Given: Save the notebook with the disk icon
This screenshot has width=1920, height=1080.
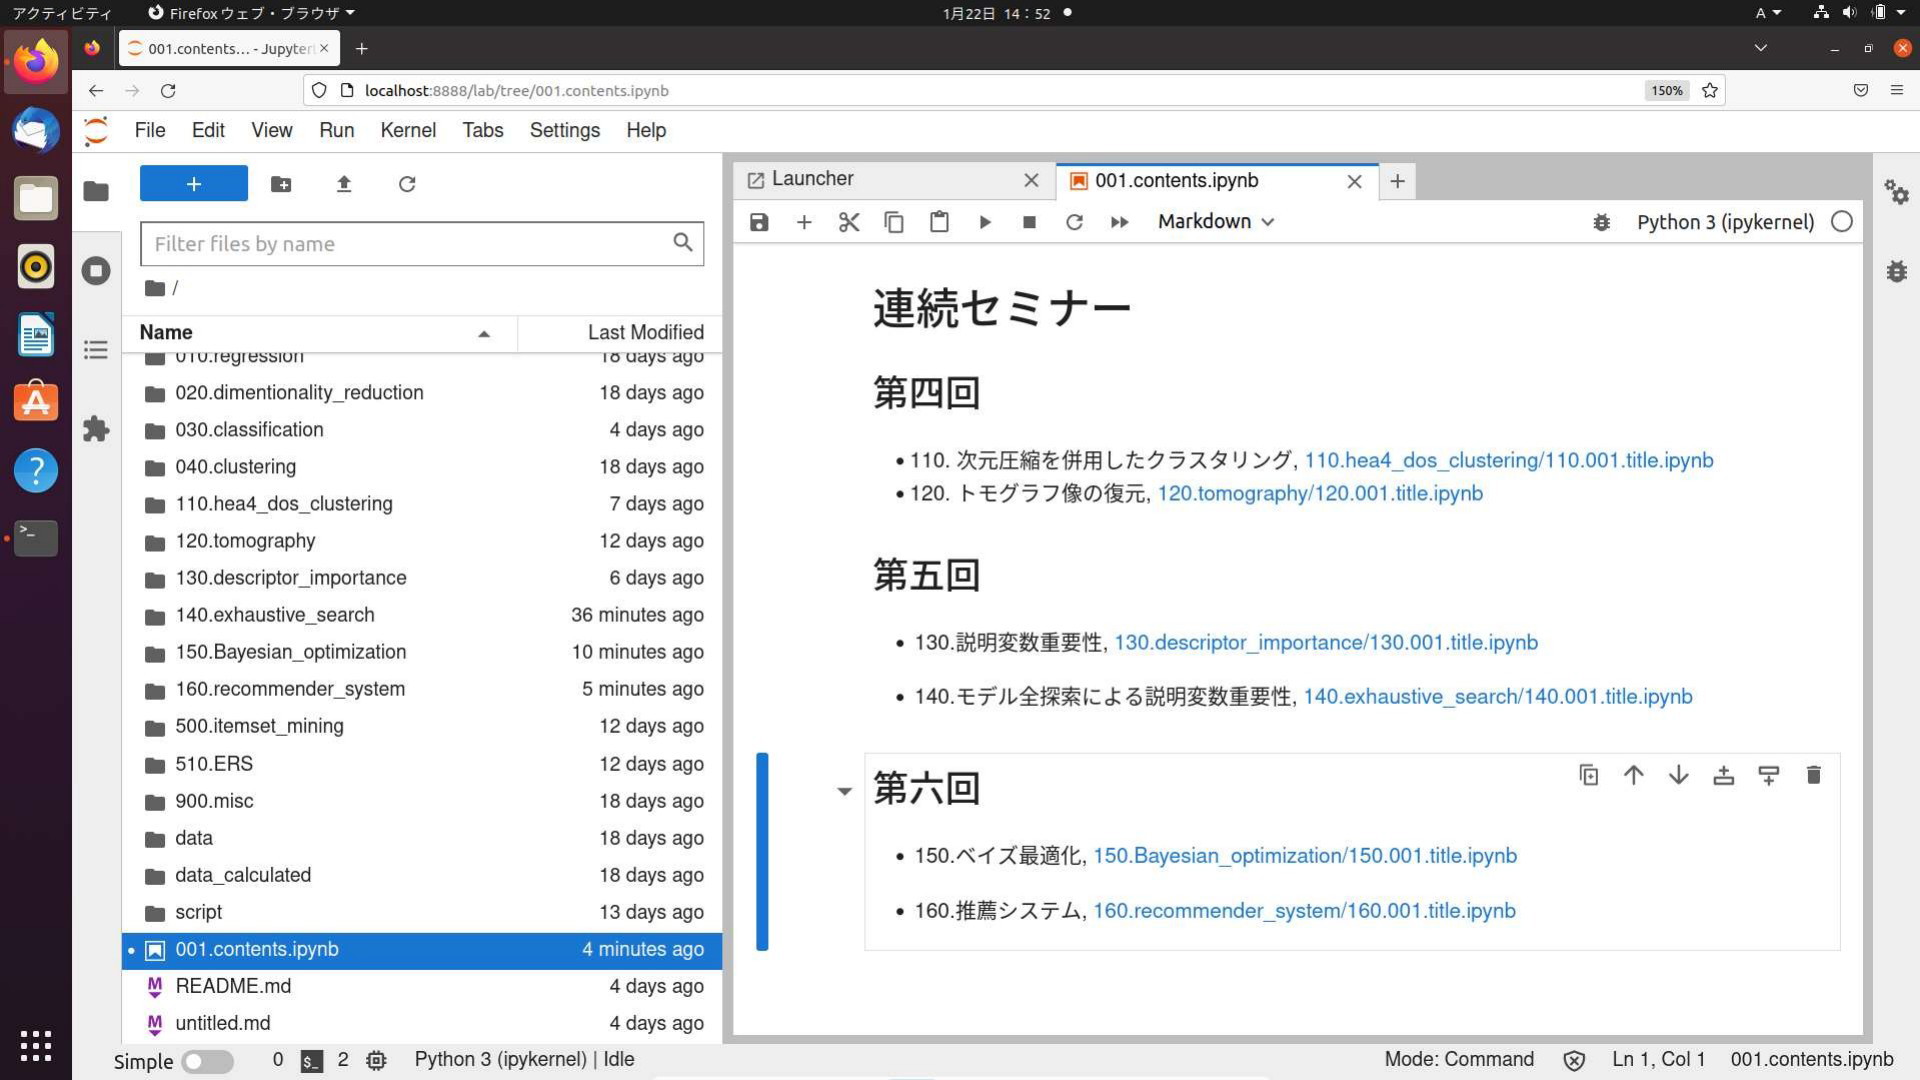Looking at the screenshot, I should tap(759, 222).
